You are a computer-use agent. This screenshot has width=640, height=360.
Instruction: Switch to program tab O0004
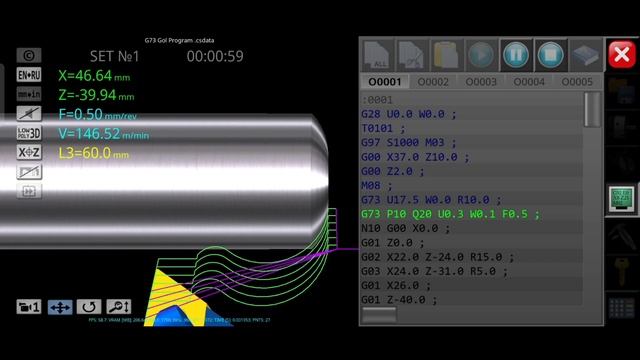pos(529,82)
